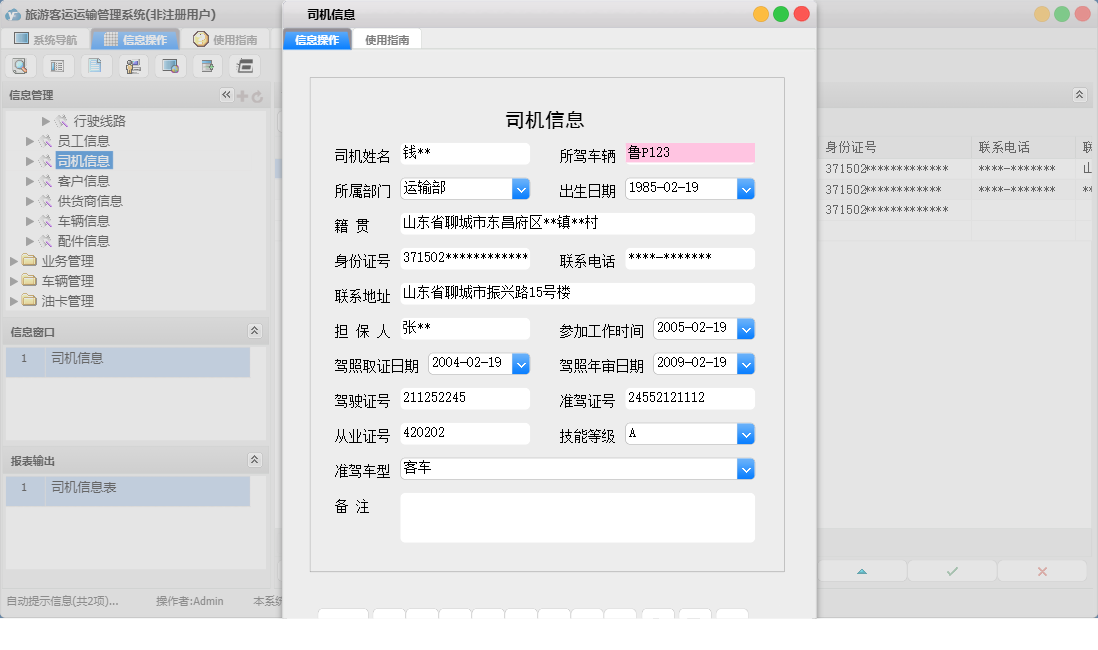Image resolution: width=1098 pixels, height=650 pixels.
Task: Click the monitor-with-globe toolbar icon
Action: pos(170,65)
